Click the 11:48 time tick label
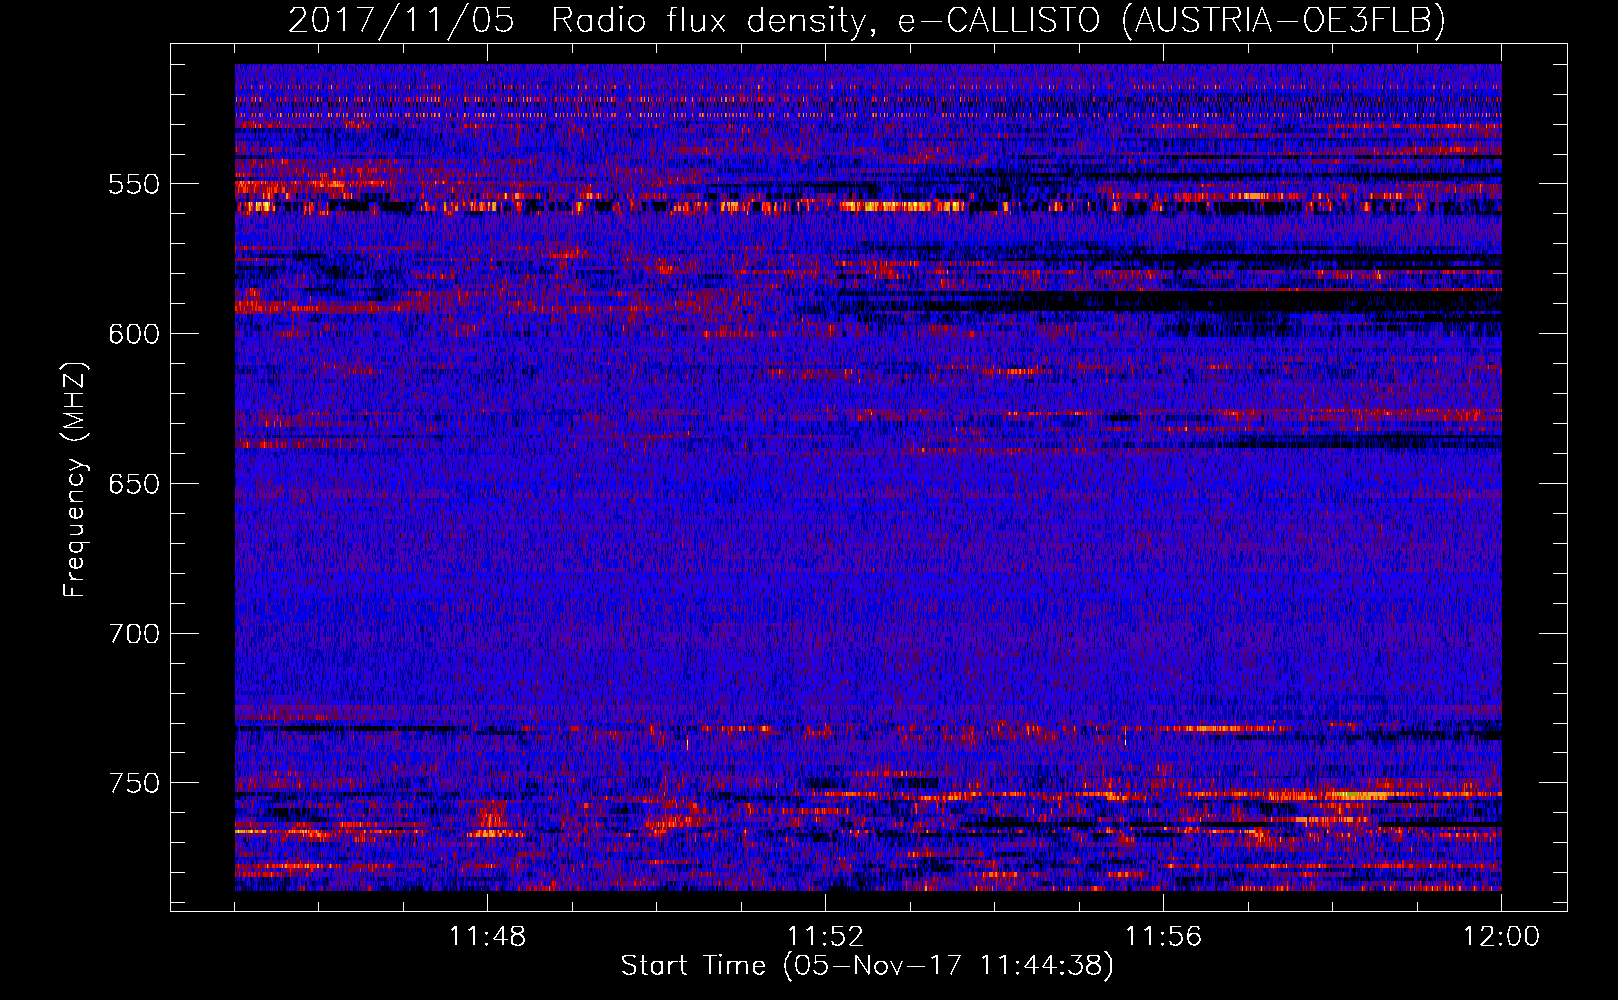1618x1000 pixels. pos(487,937)
